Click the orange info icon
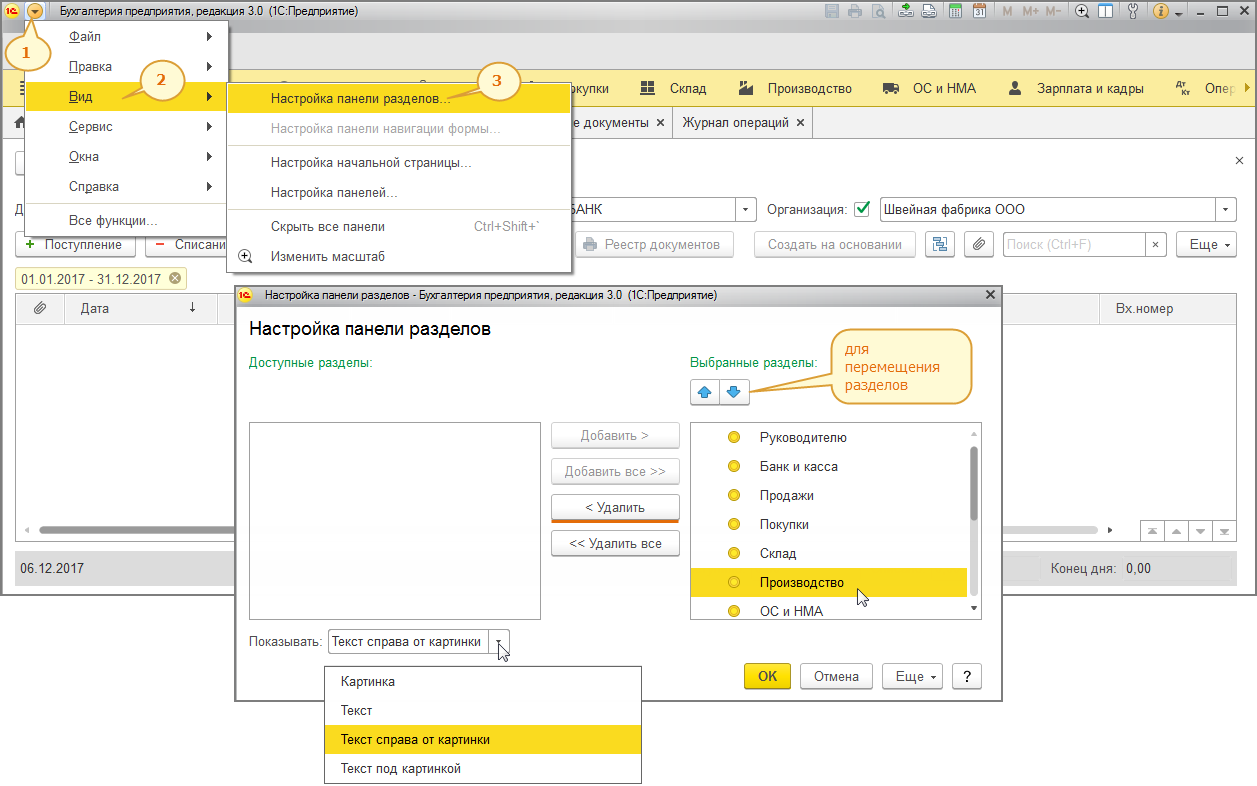This screenshot has width=1257, height=786. 1161,11
